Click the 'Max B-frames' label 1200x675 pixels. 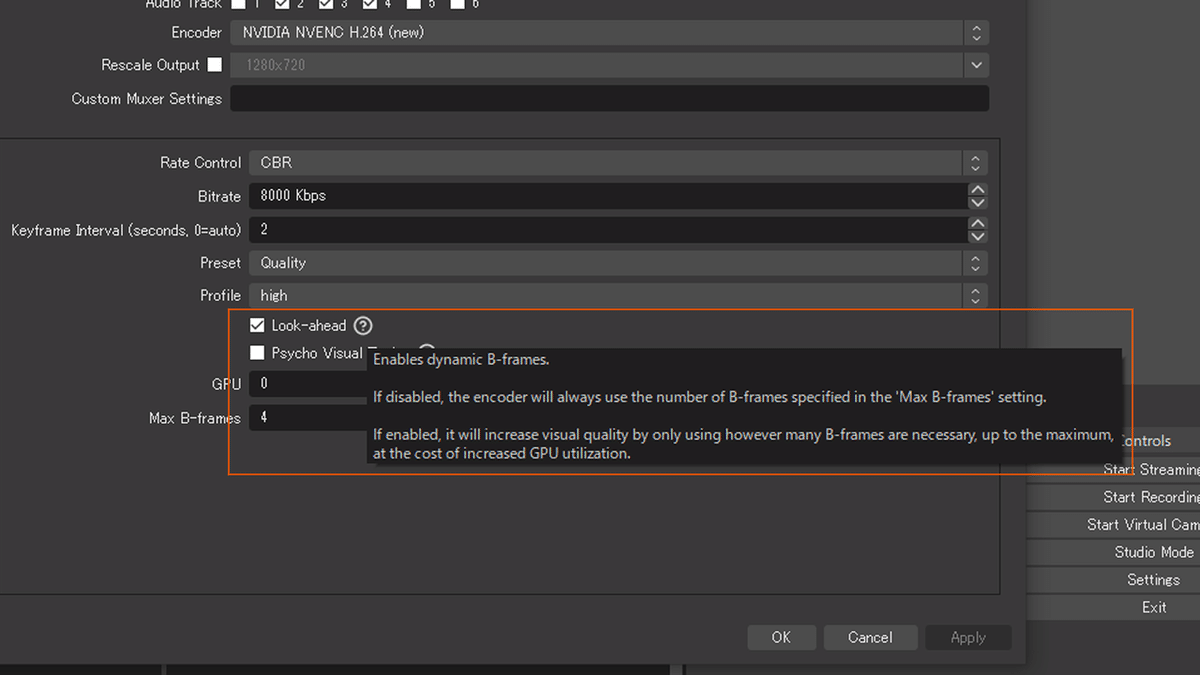pos(195,418)
